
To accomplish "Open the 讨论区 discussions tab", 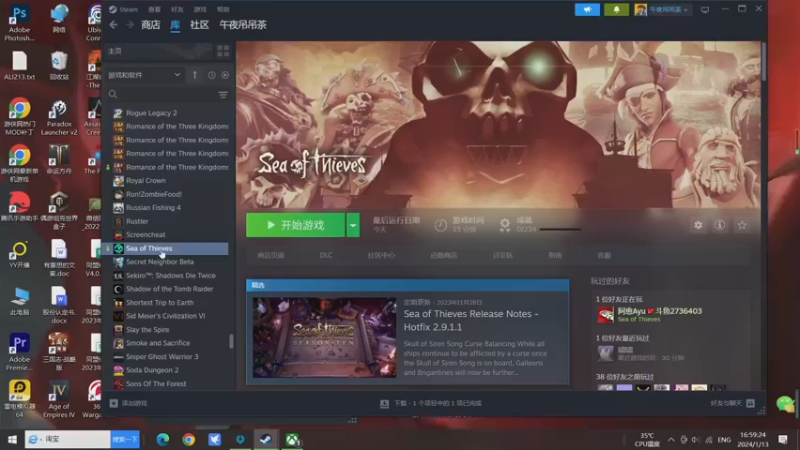I will [x=503, y=255].
